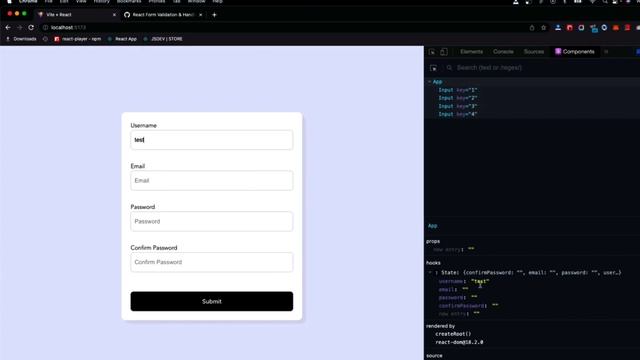The height and width of the screenshot is (360, 640).
Task: Select the Input key="1" component
Action: [458, 90]
